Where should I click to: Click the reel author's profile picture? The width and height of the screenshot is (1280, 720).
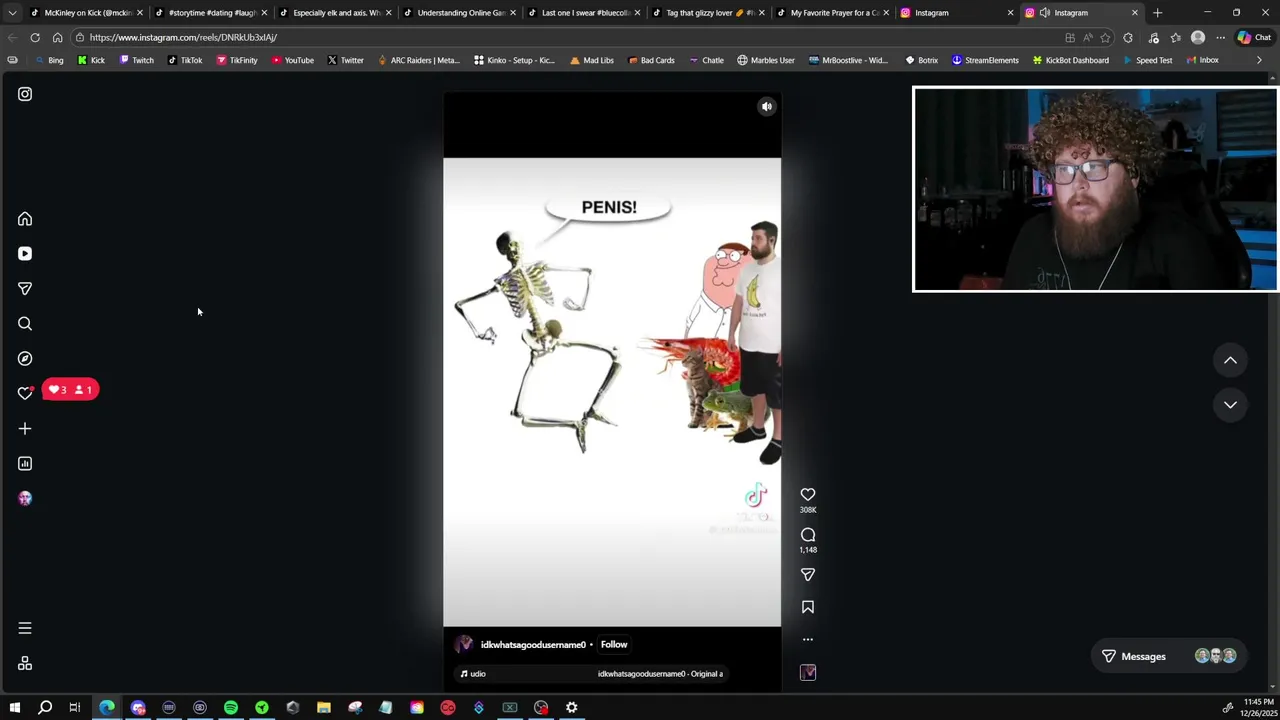464,645
